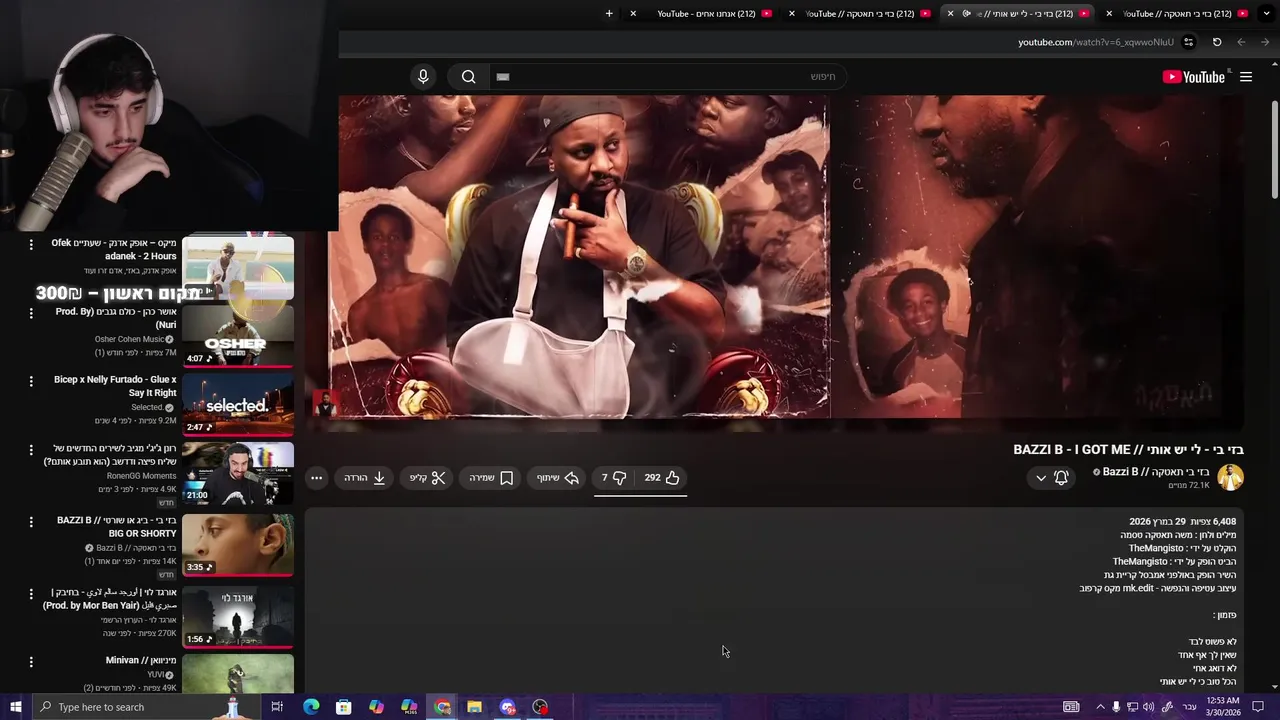Click the youtube.com address bar URL

pyautogui.click(x=1096, y=42)
